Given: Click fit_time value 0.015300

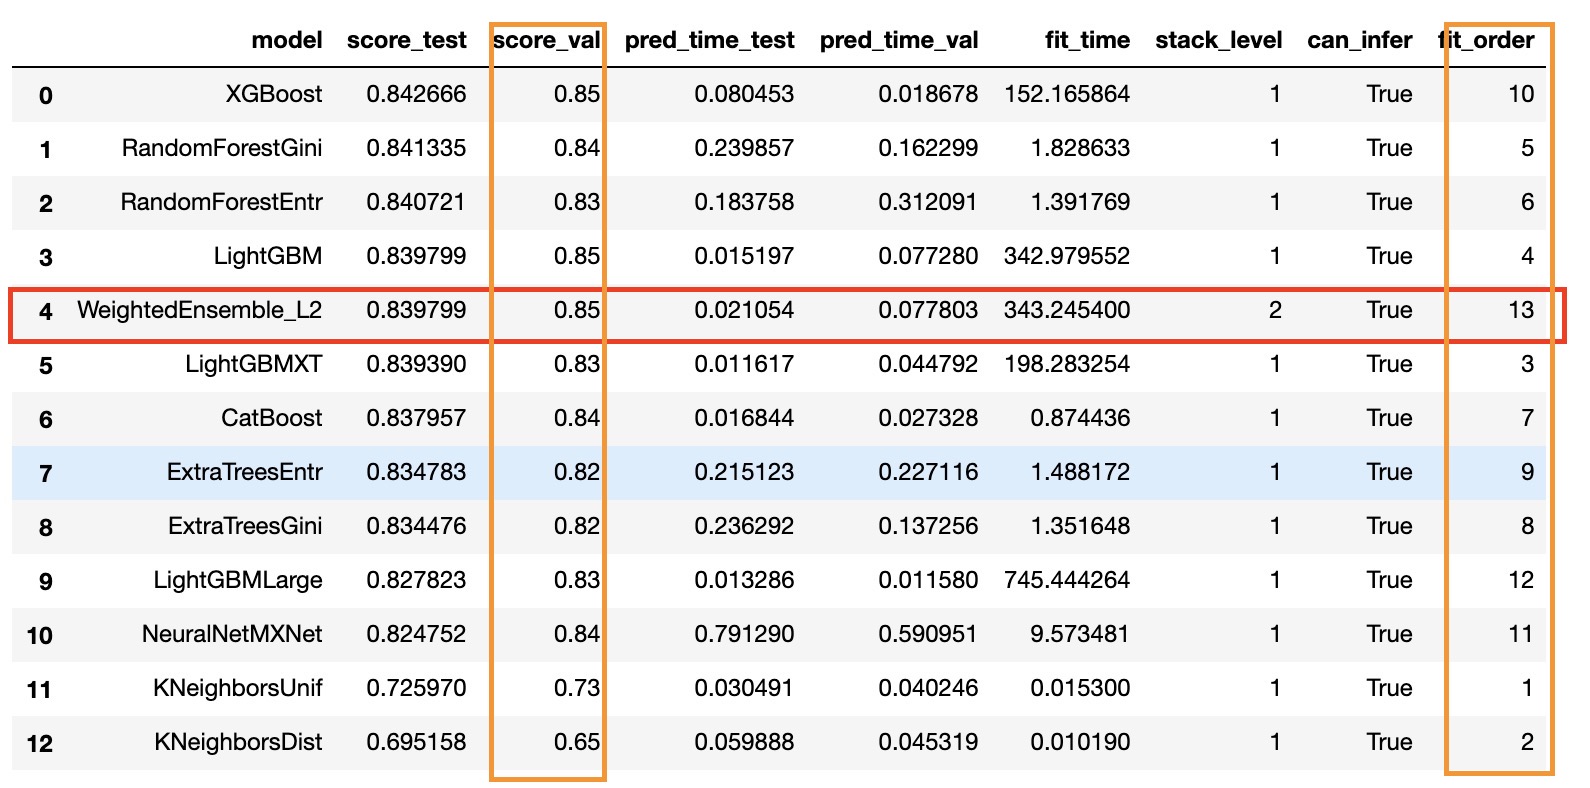Looking at the screenshot, I should point(1080,688).
